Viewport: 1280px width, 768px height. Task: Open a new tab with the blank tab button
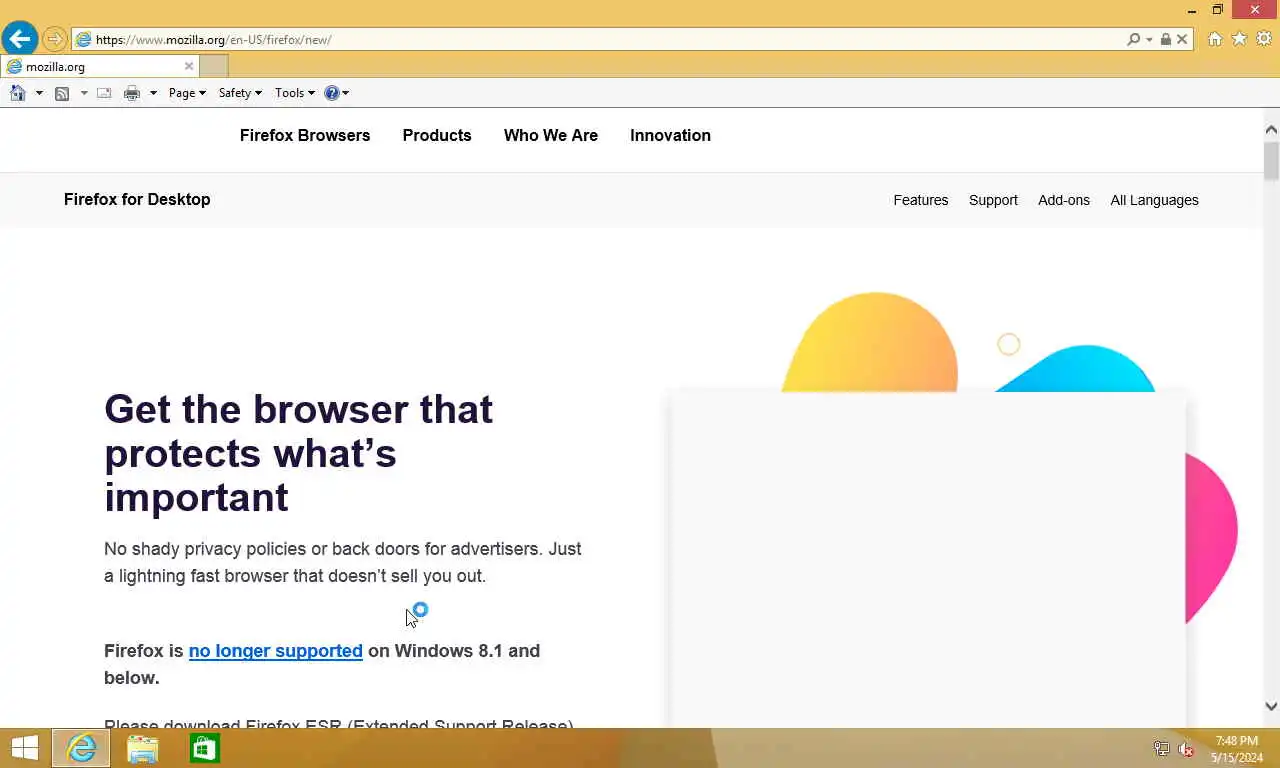pyautogui.click(x=214, y=67)
